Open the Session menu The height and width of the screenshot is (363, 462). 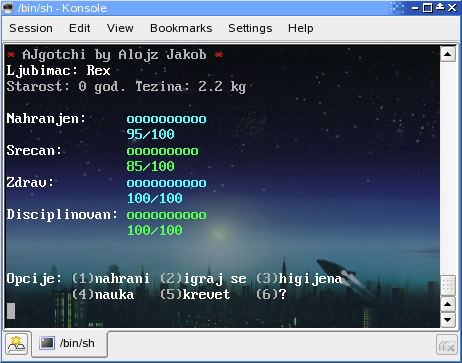(x=31, y=28)
